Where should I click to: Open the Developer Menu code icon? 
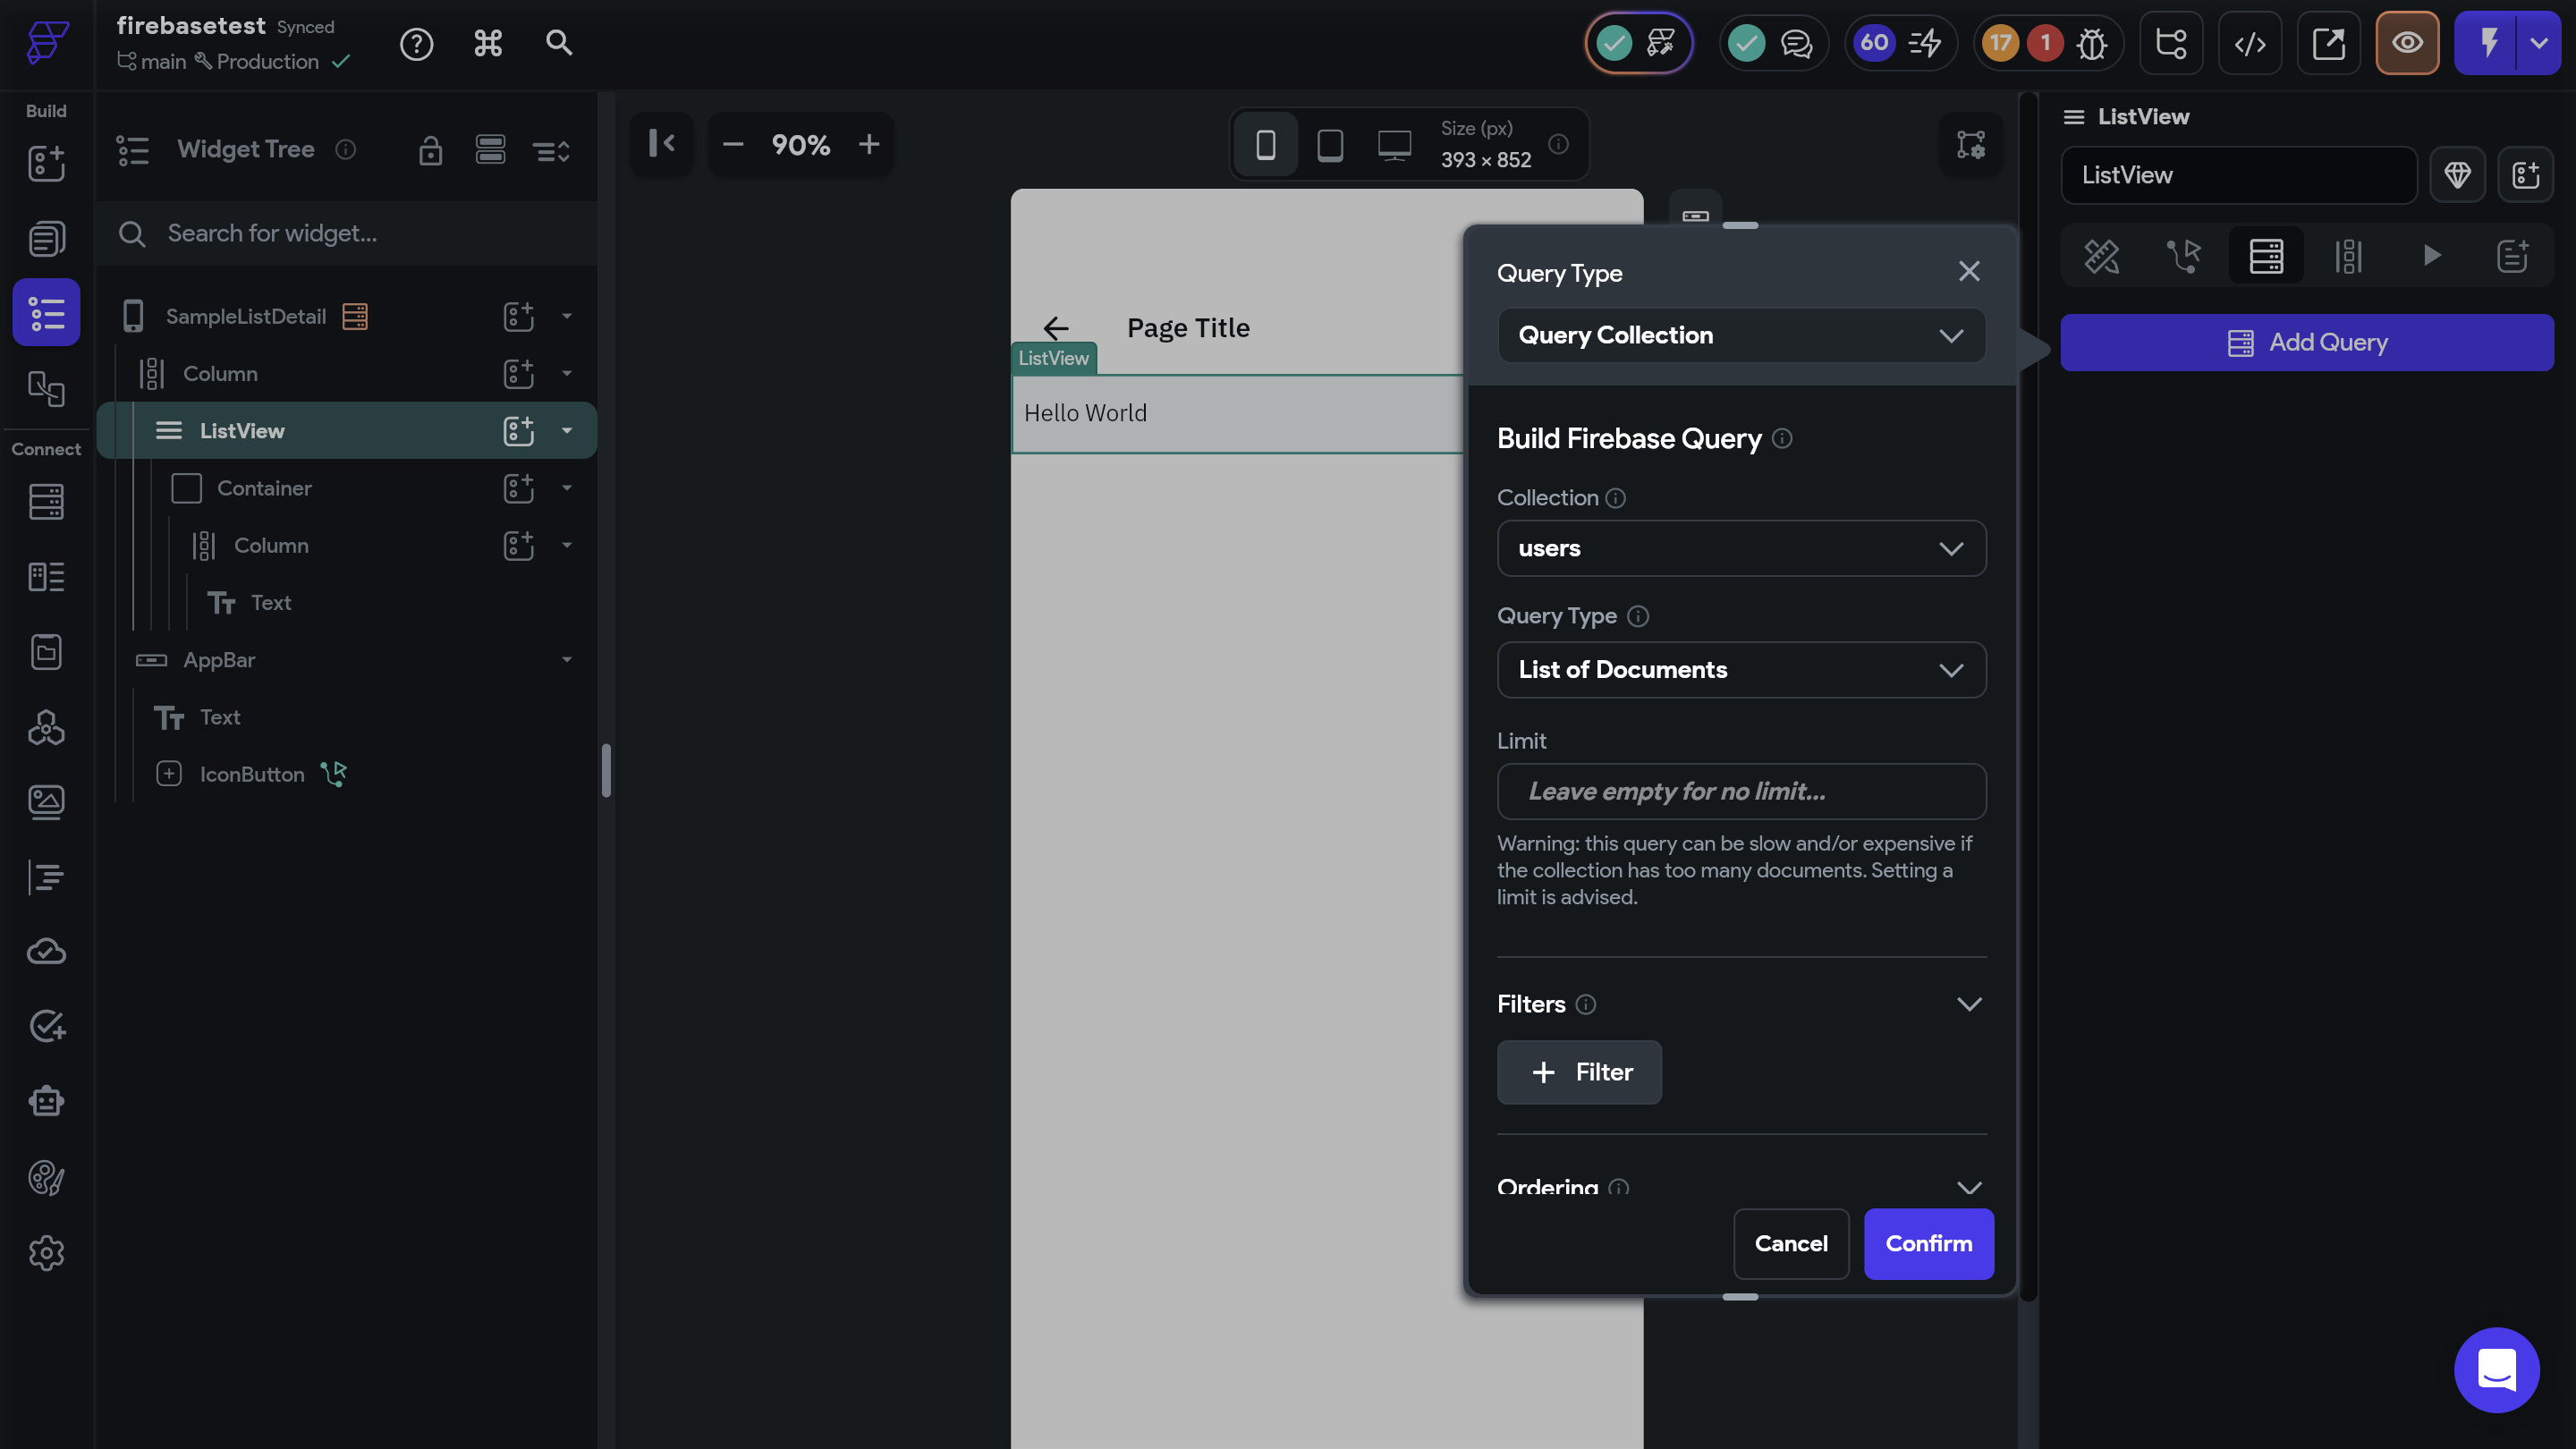[x=2250, y=43]
